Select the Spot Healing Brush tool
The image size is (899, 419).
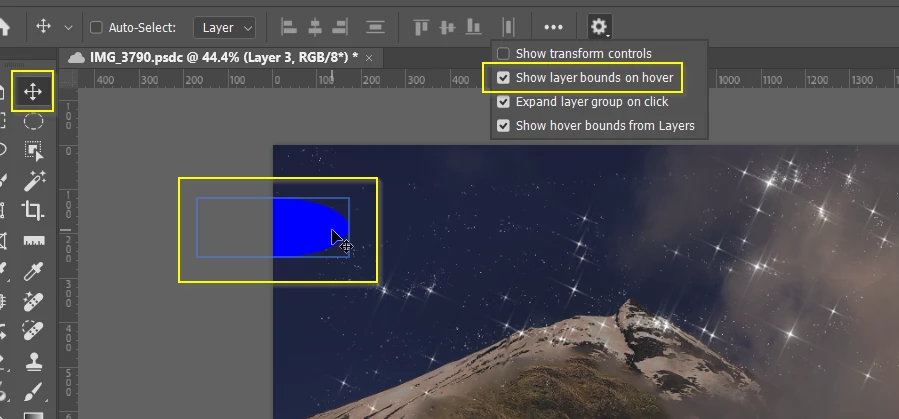point(33,301)
